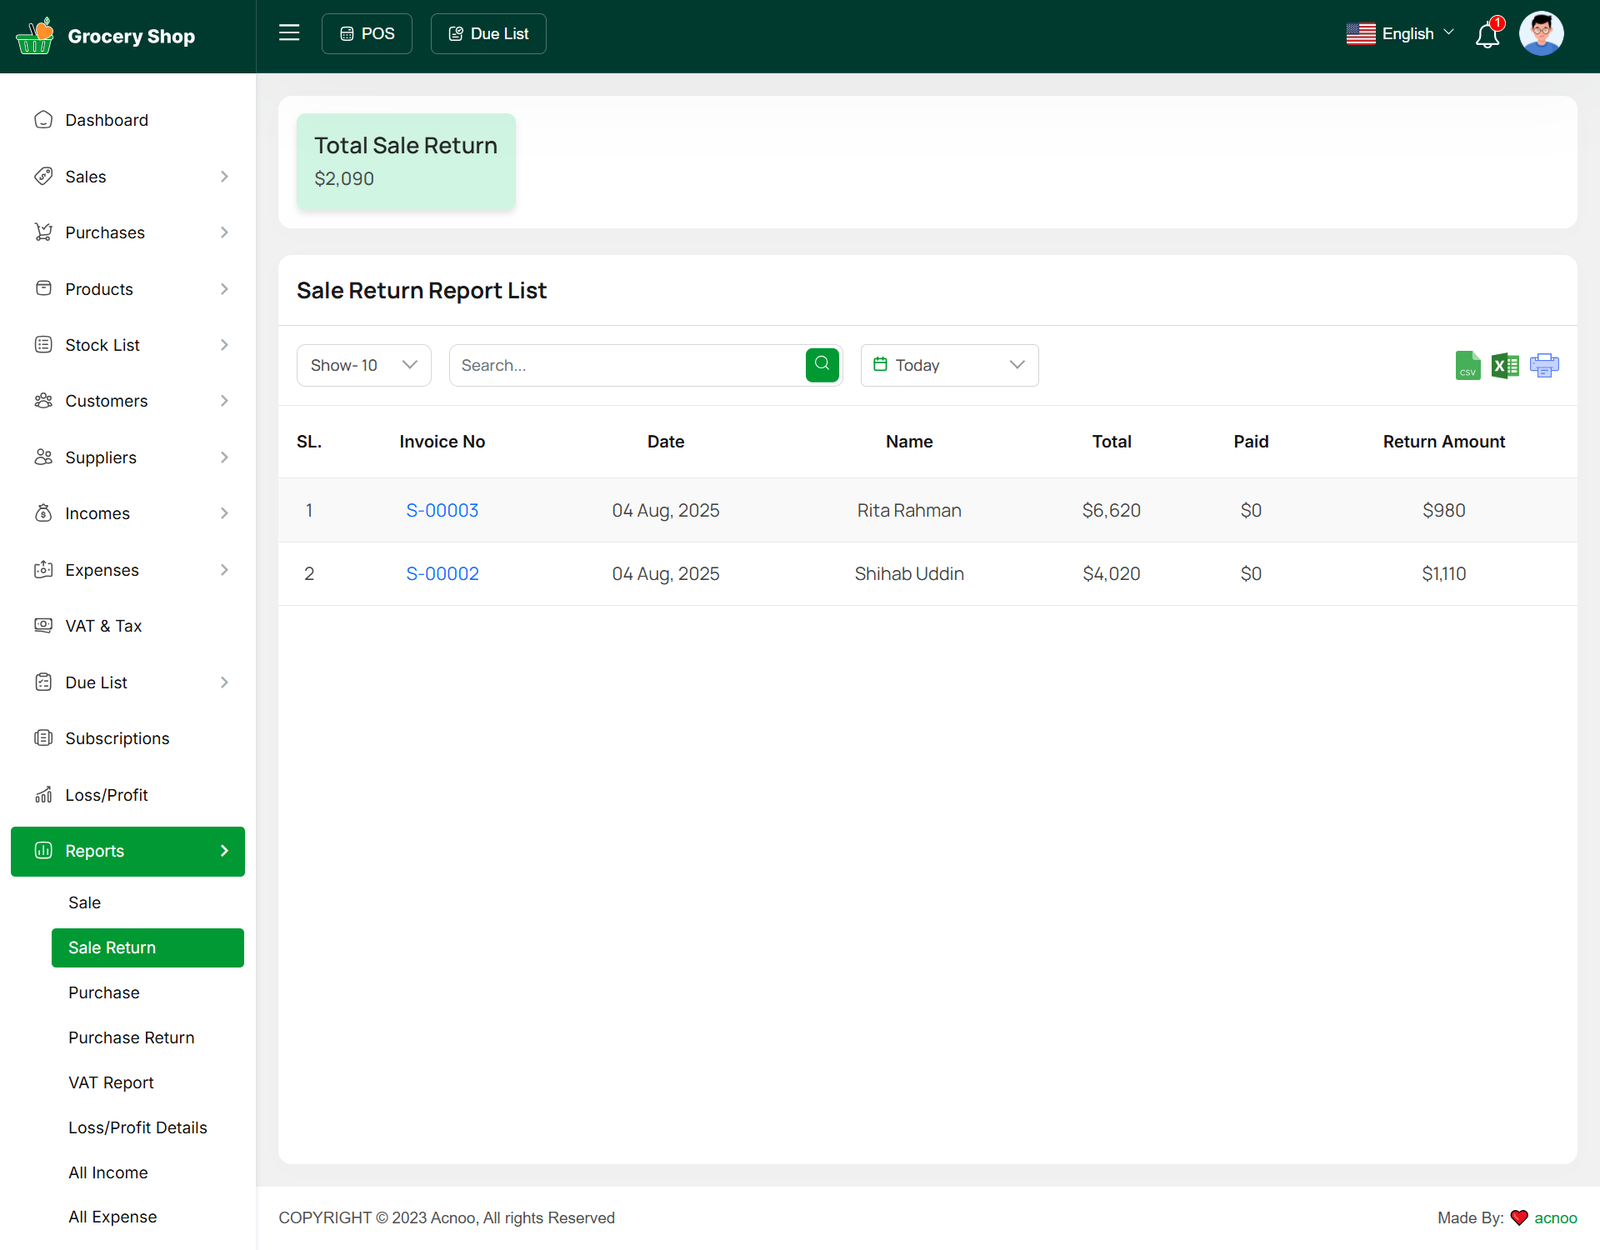
Task: Go to Dashboard in sidebar
Action: 107,120
